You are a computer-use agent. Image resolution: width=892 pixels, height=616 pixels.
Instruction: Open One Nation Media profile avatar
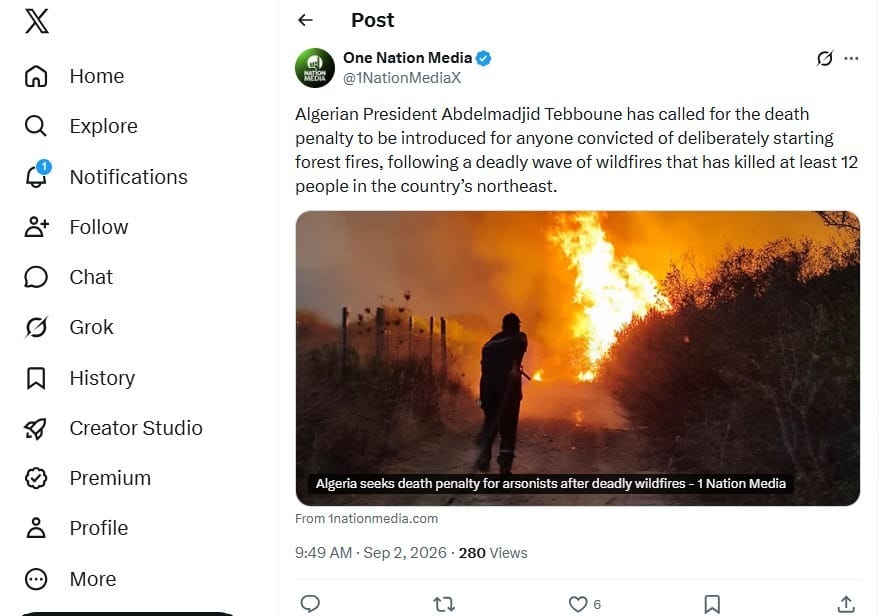pyautogui.click(x=315, y=68)
